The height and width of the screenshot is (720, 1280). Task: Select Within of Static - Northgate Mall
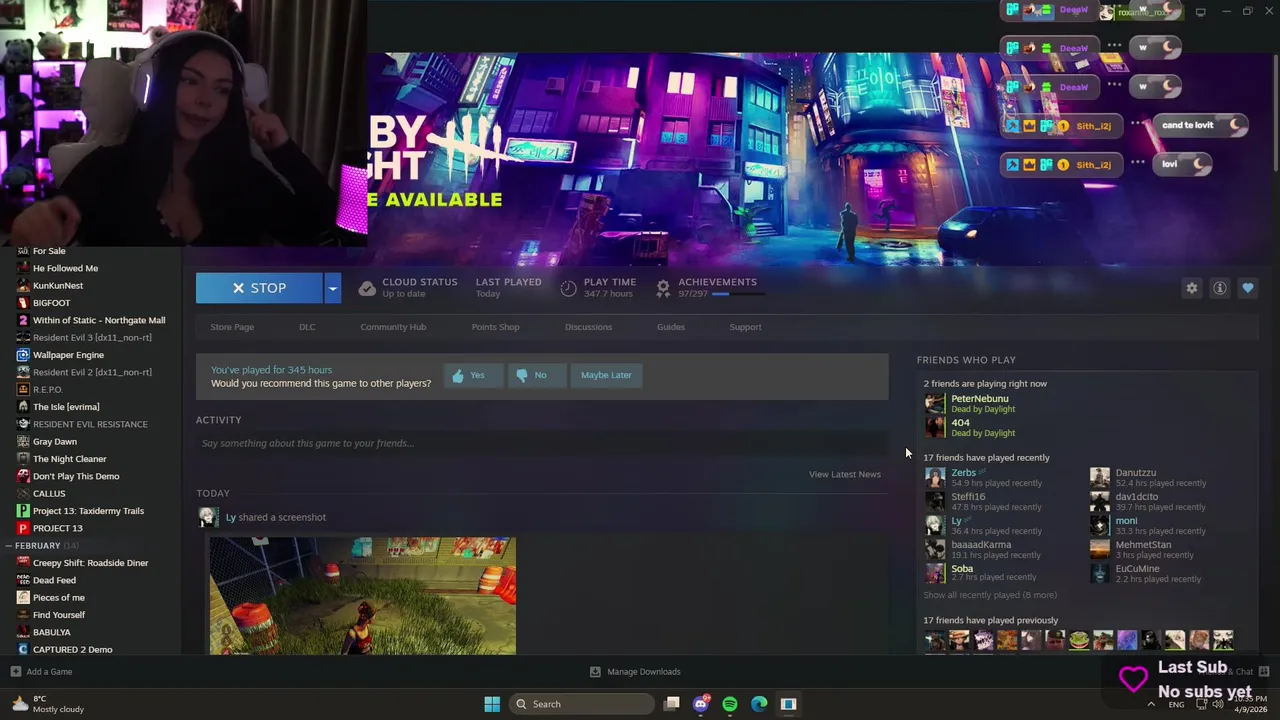pyautogui.click(x=99, y=320)
